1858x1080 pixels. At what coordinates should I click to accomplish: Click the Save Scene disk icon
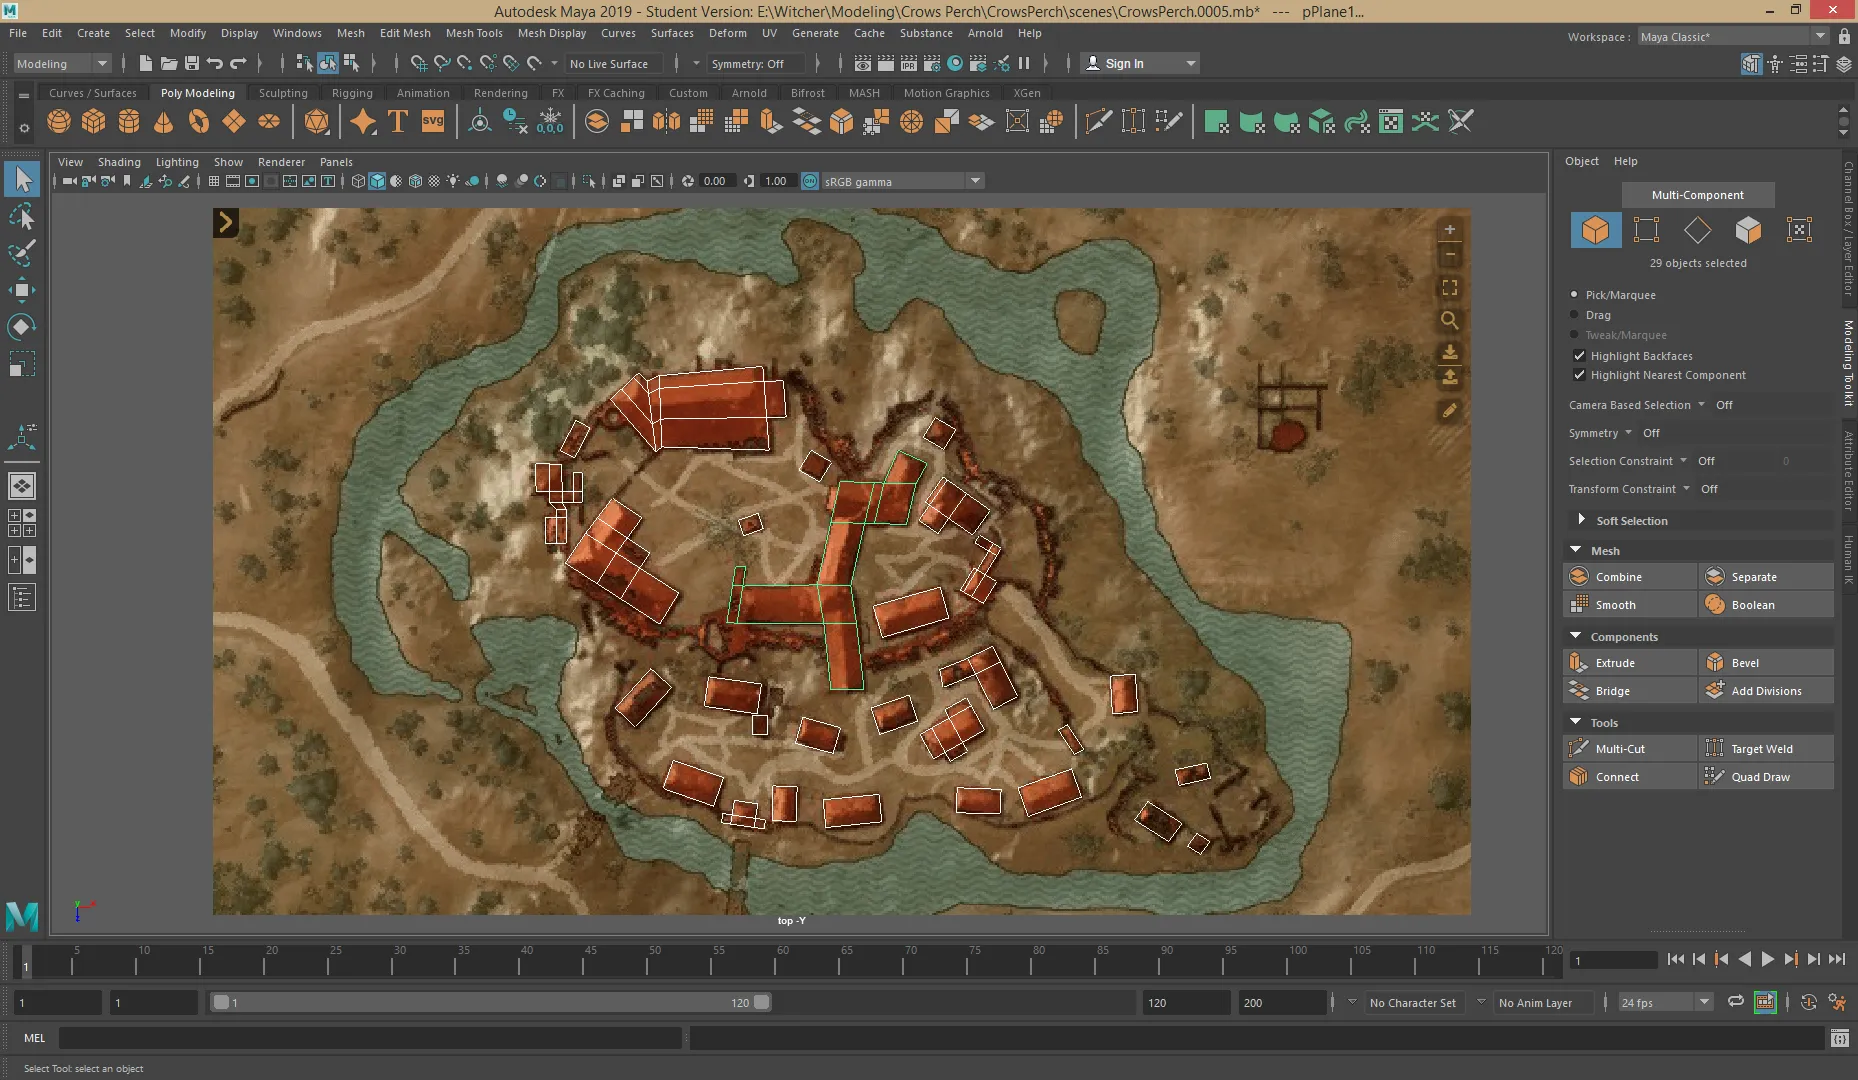[x=191, y=63]
